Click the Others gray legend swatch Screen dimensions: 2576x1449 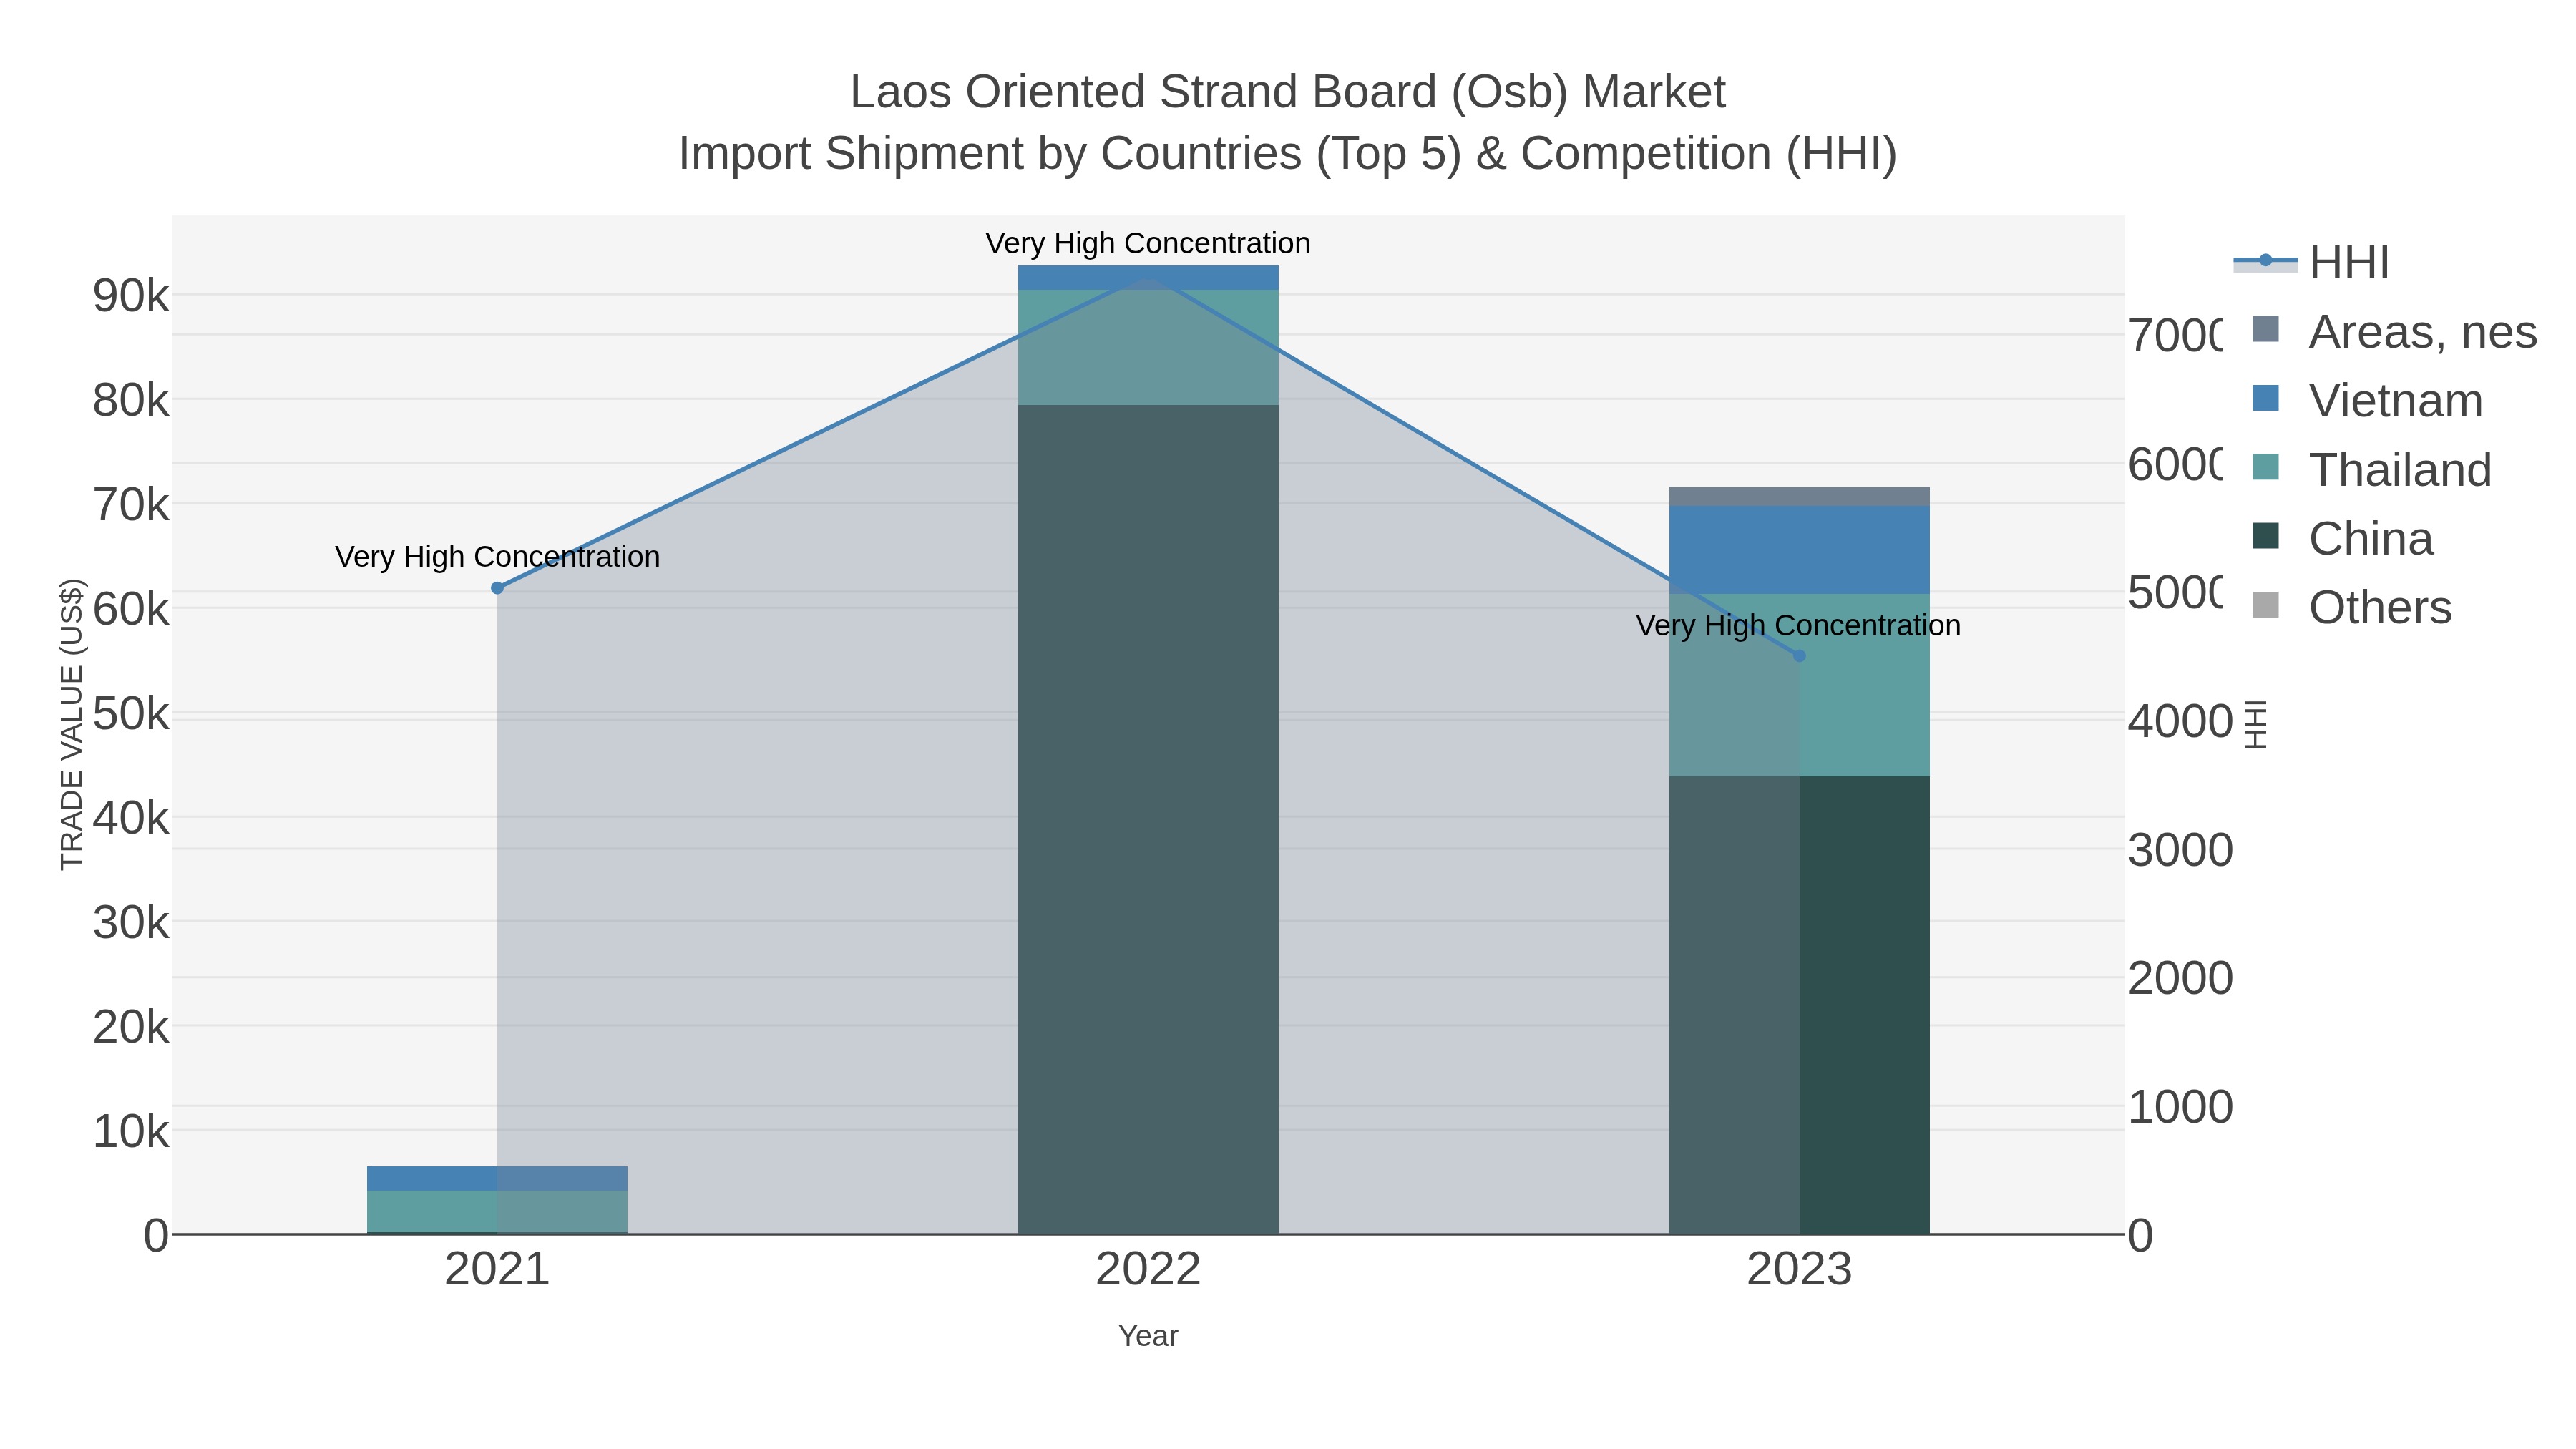(x=2265, y=605)
